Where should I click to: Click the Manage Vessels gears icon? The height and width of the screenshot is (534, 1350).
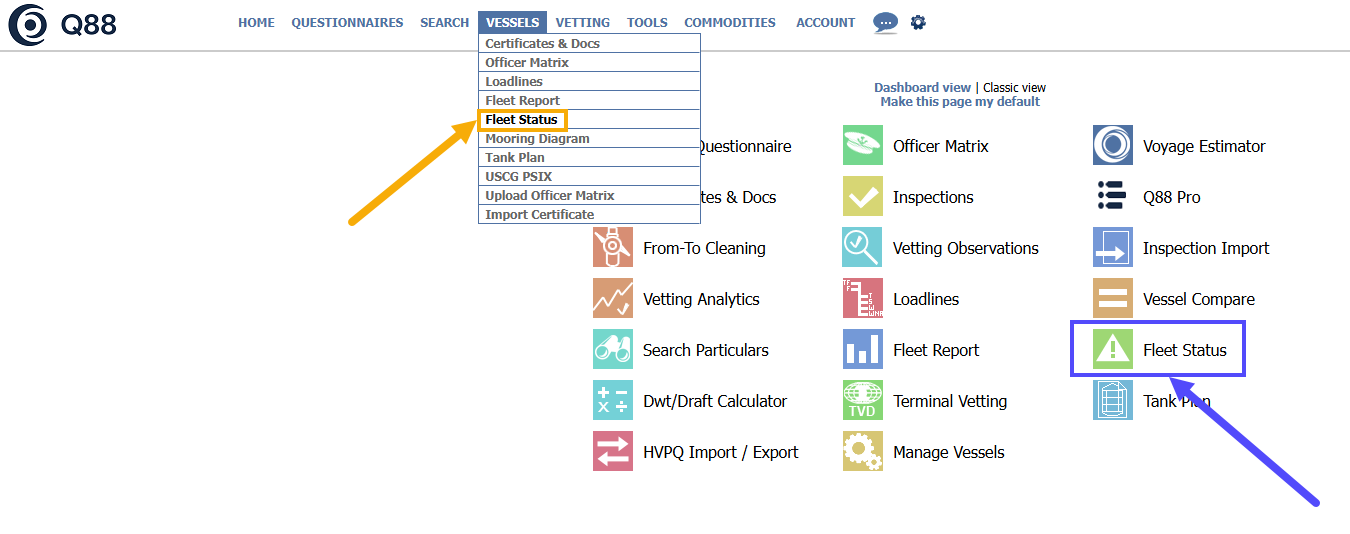tap(862, 452)
